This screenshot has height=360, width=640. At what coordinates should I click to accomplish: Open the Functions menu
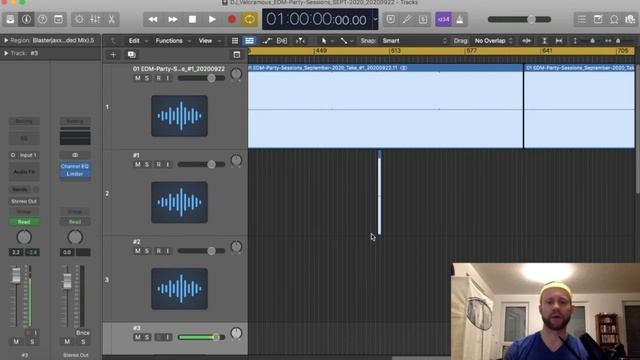[169, 40]
